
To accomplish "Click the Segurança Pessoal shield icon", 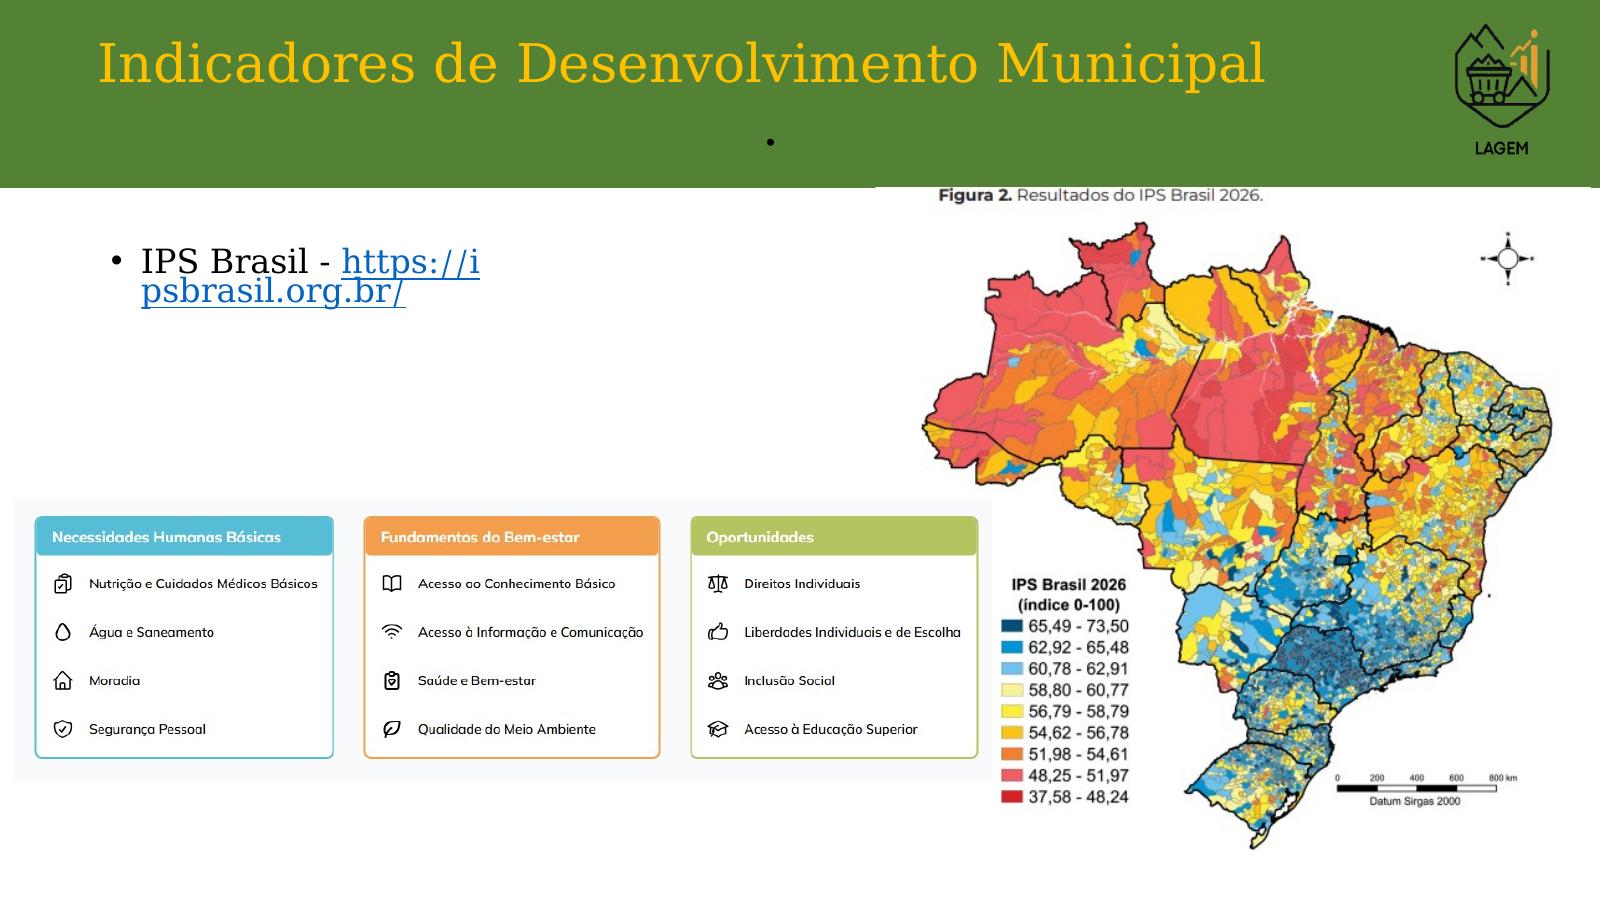I will pos(63,729).
